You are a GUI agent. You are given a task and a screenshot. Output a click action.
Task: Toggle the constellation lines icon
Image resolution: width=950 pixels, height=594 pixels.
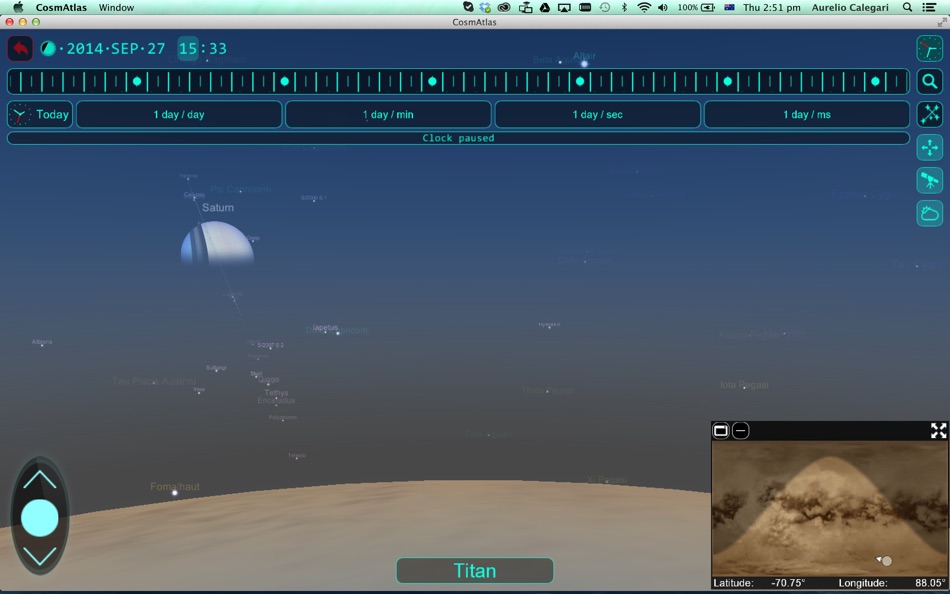pyautogui.click(x=929, y=114)
